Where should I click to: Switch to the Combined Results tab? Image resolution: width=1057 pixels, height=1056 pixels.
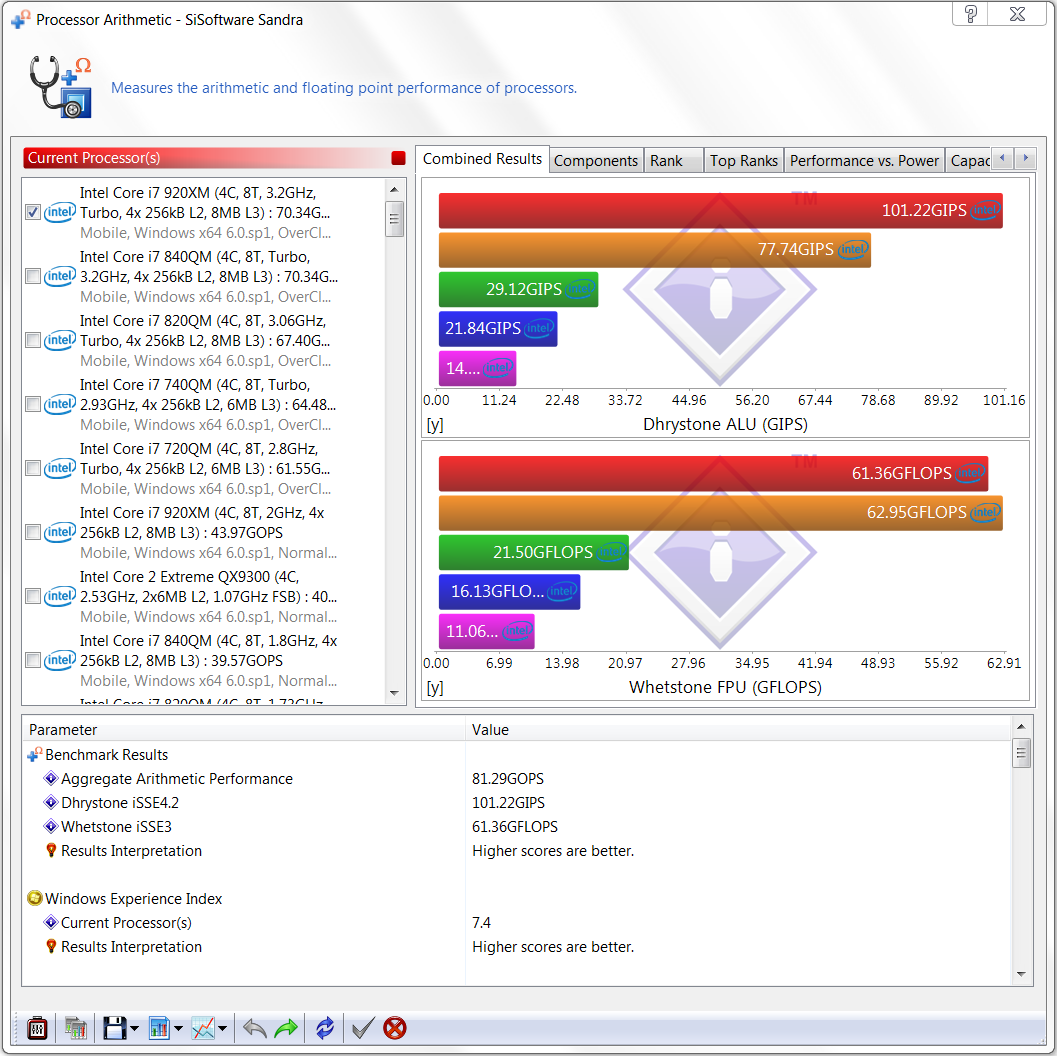point(482,159)
